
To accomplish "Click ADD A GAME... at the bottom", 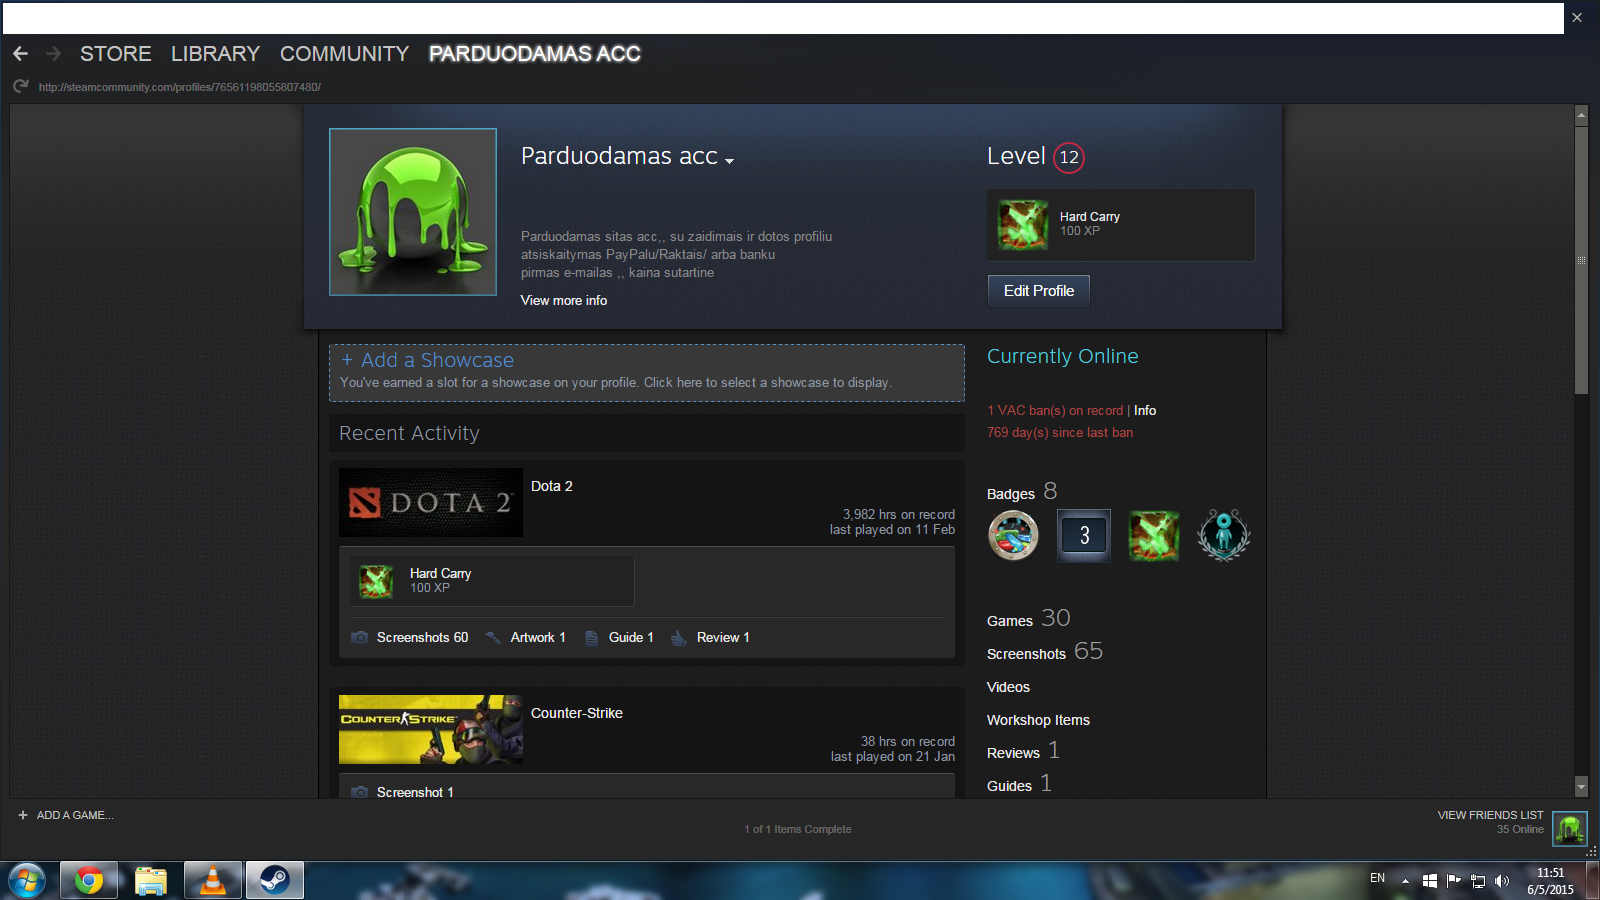I will (75, 815).
